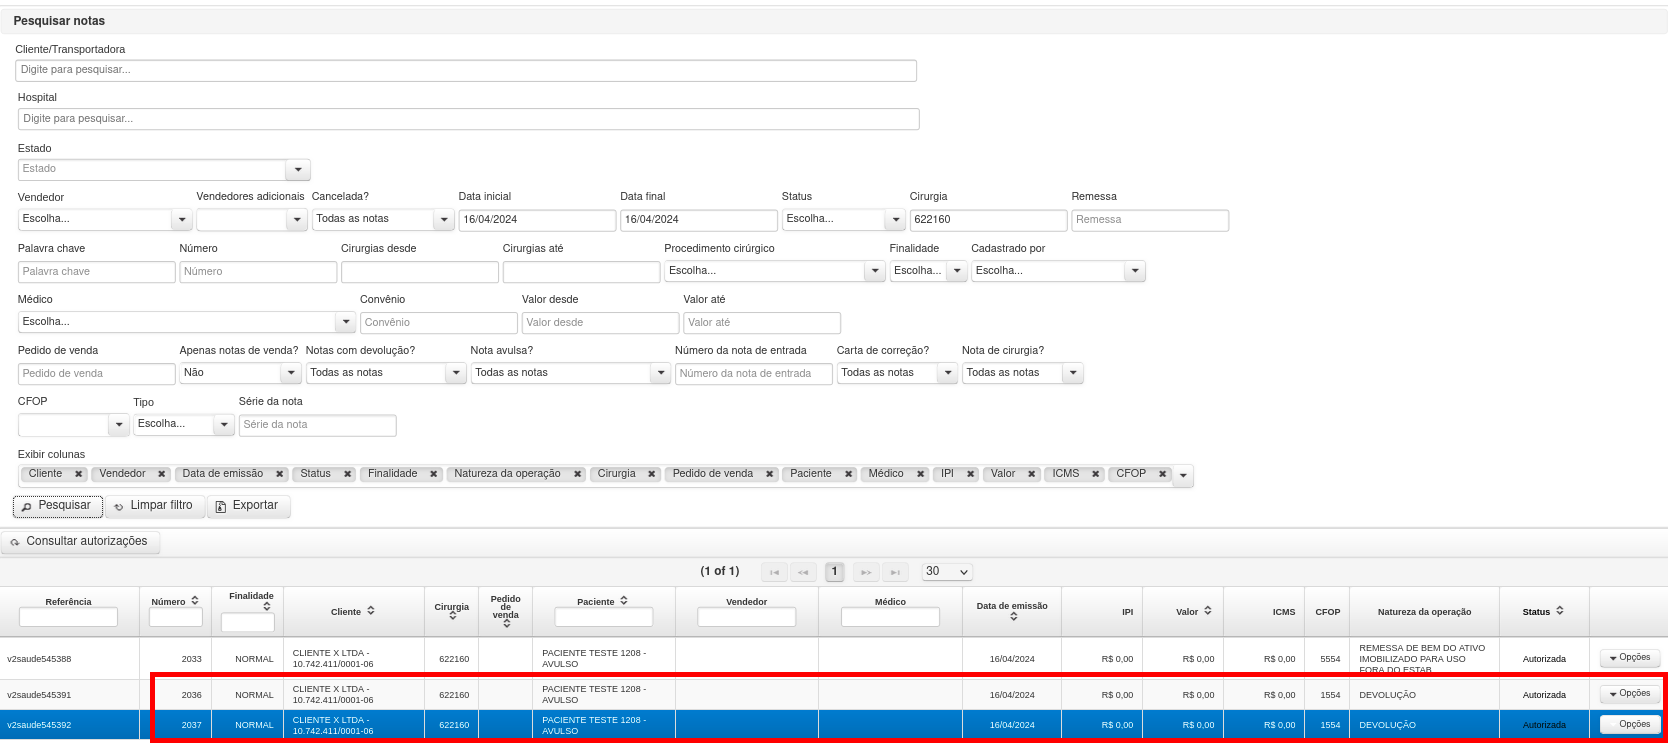Image resolution: width=1668 pixels, height=745 pixels.
Task: Sort table by Valor column
Action: [x=1208, y=611]
